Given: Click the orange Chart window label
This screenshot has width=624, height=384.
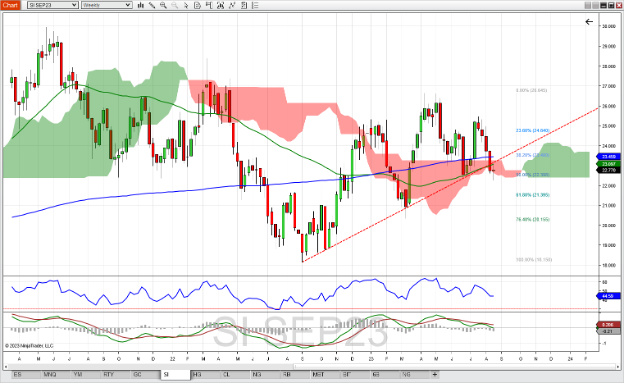Looking at the screenshot, I should tap(10, 5).
